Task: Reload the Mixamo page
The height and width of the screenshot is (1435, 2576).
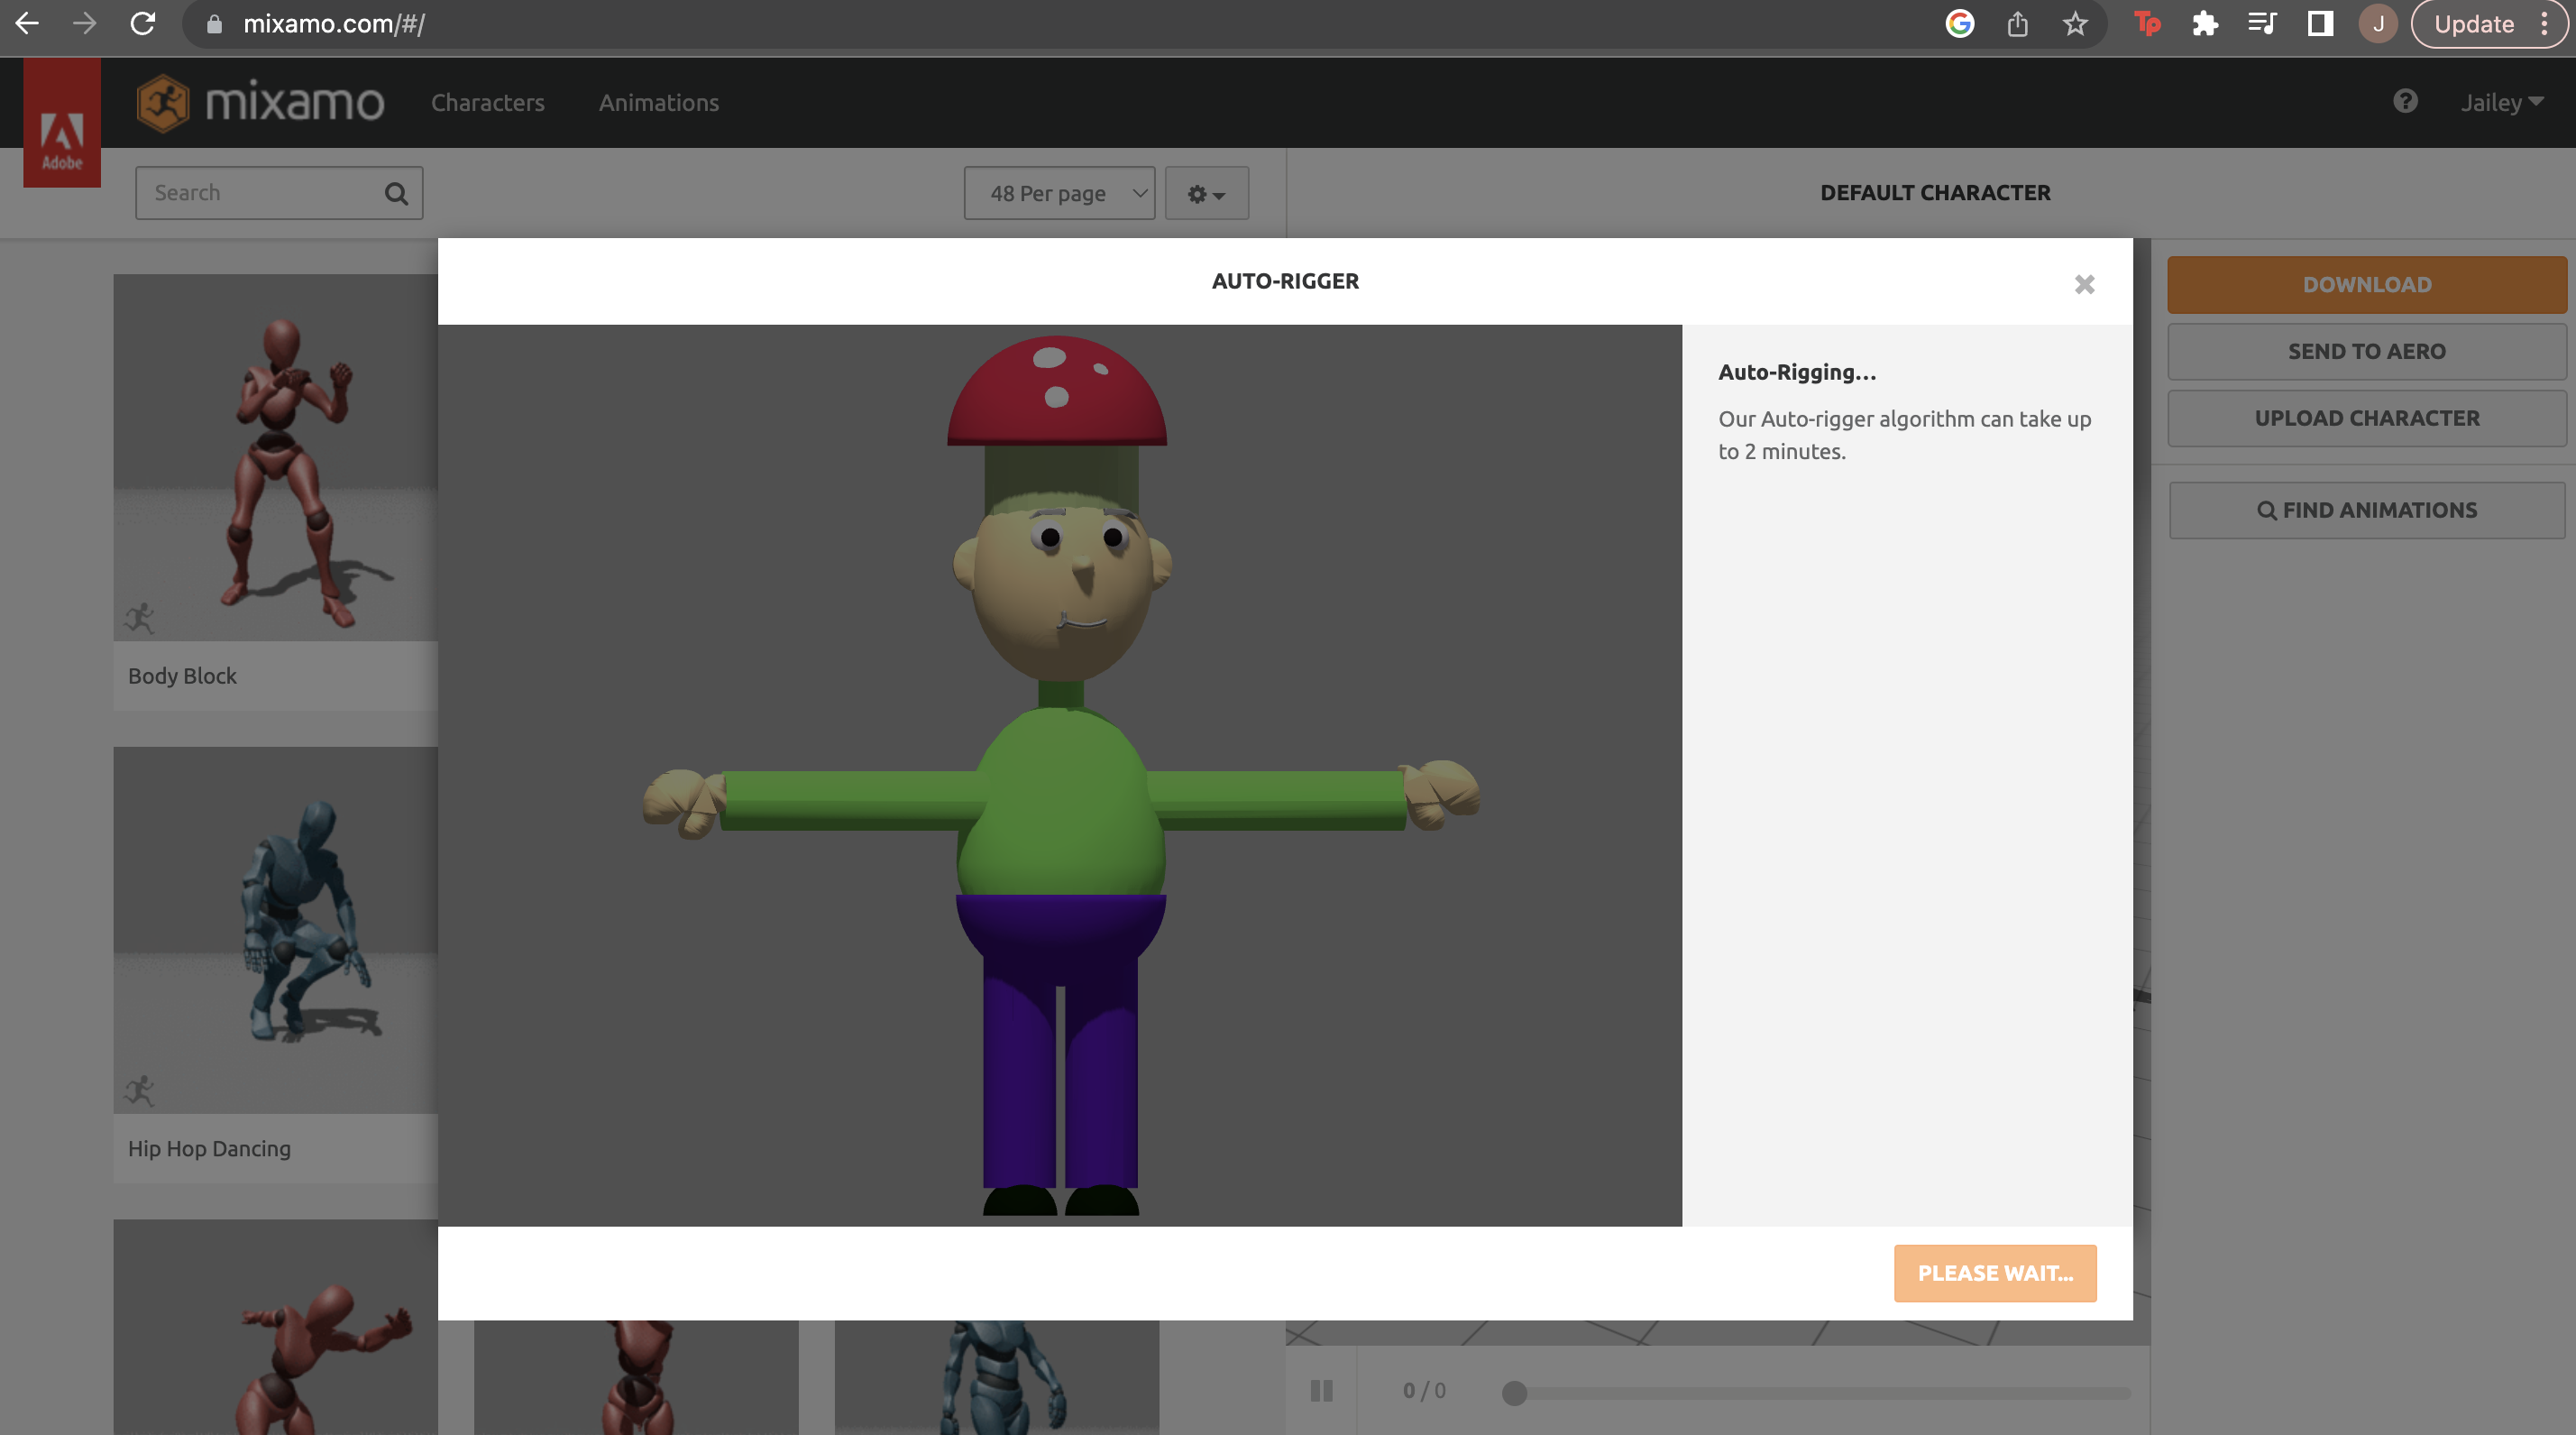Action: tap(143, 23)
